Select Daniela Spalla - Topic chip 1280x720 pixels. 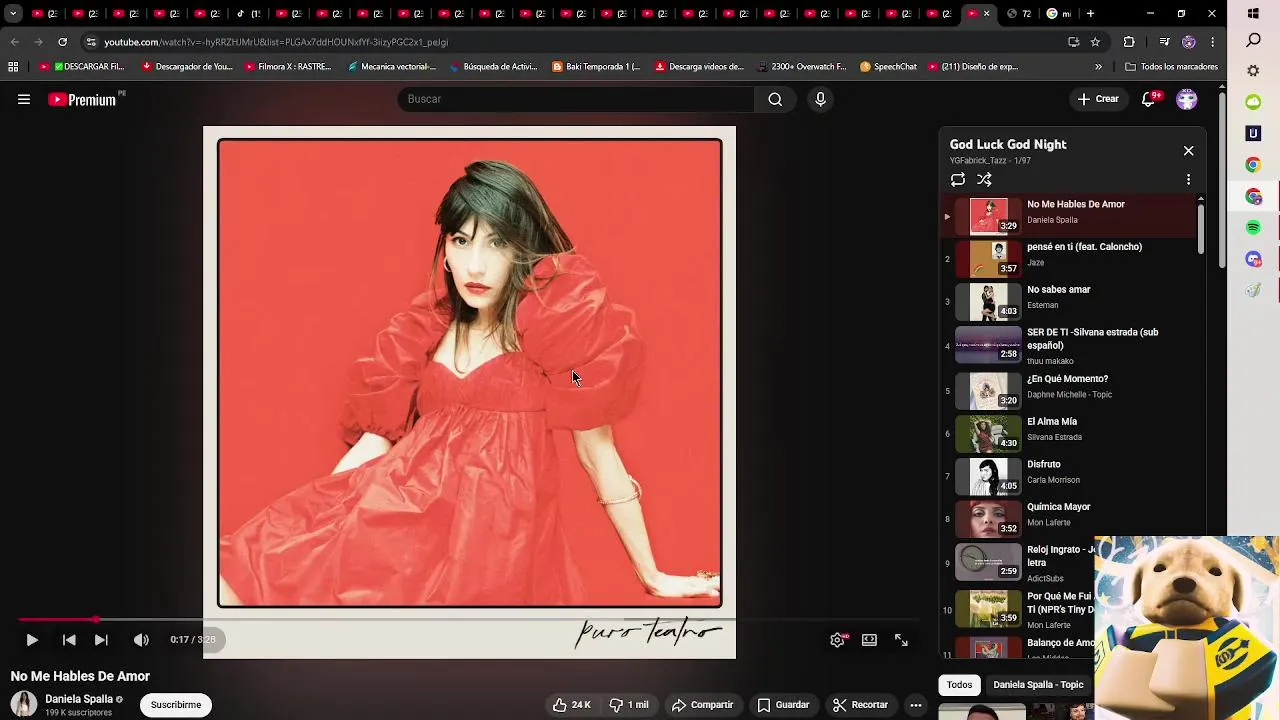coord(1038,685)
